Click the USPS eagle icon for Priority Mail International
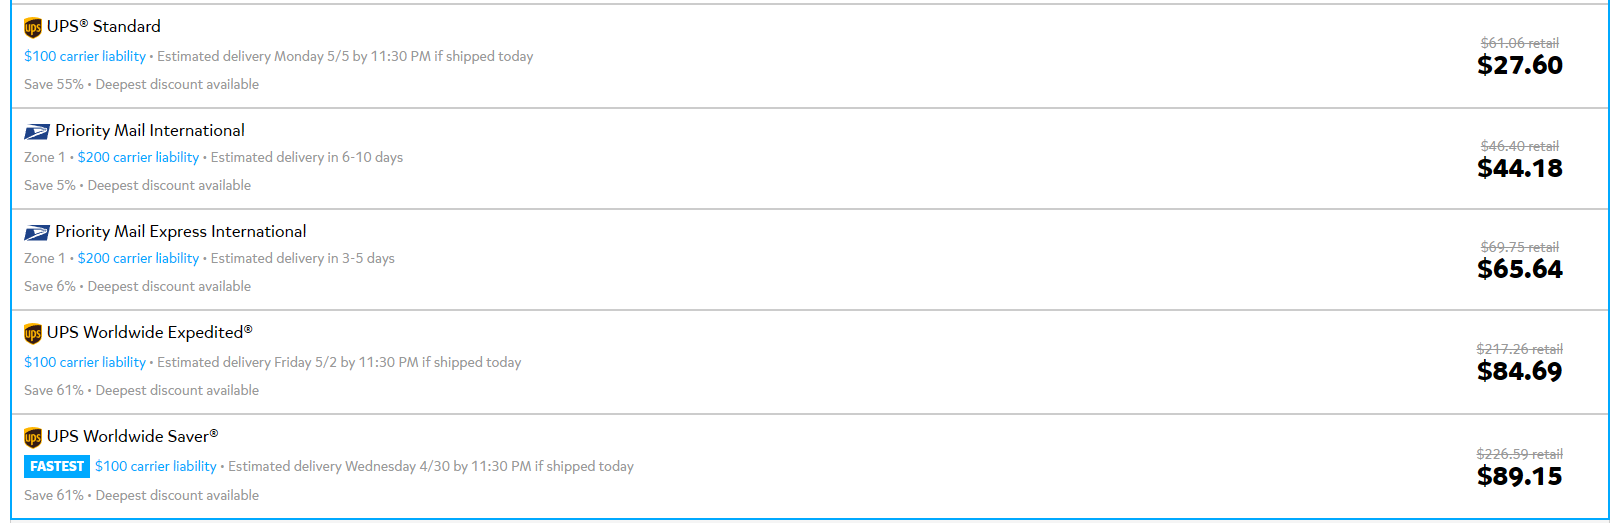 click(37, 132)
